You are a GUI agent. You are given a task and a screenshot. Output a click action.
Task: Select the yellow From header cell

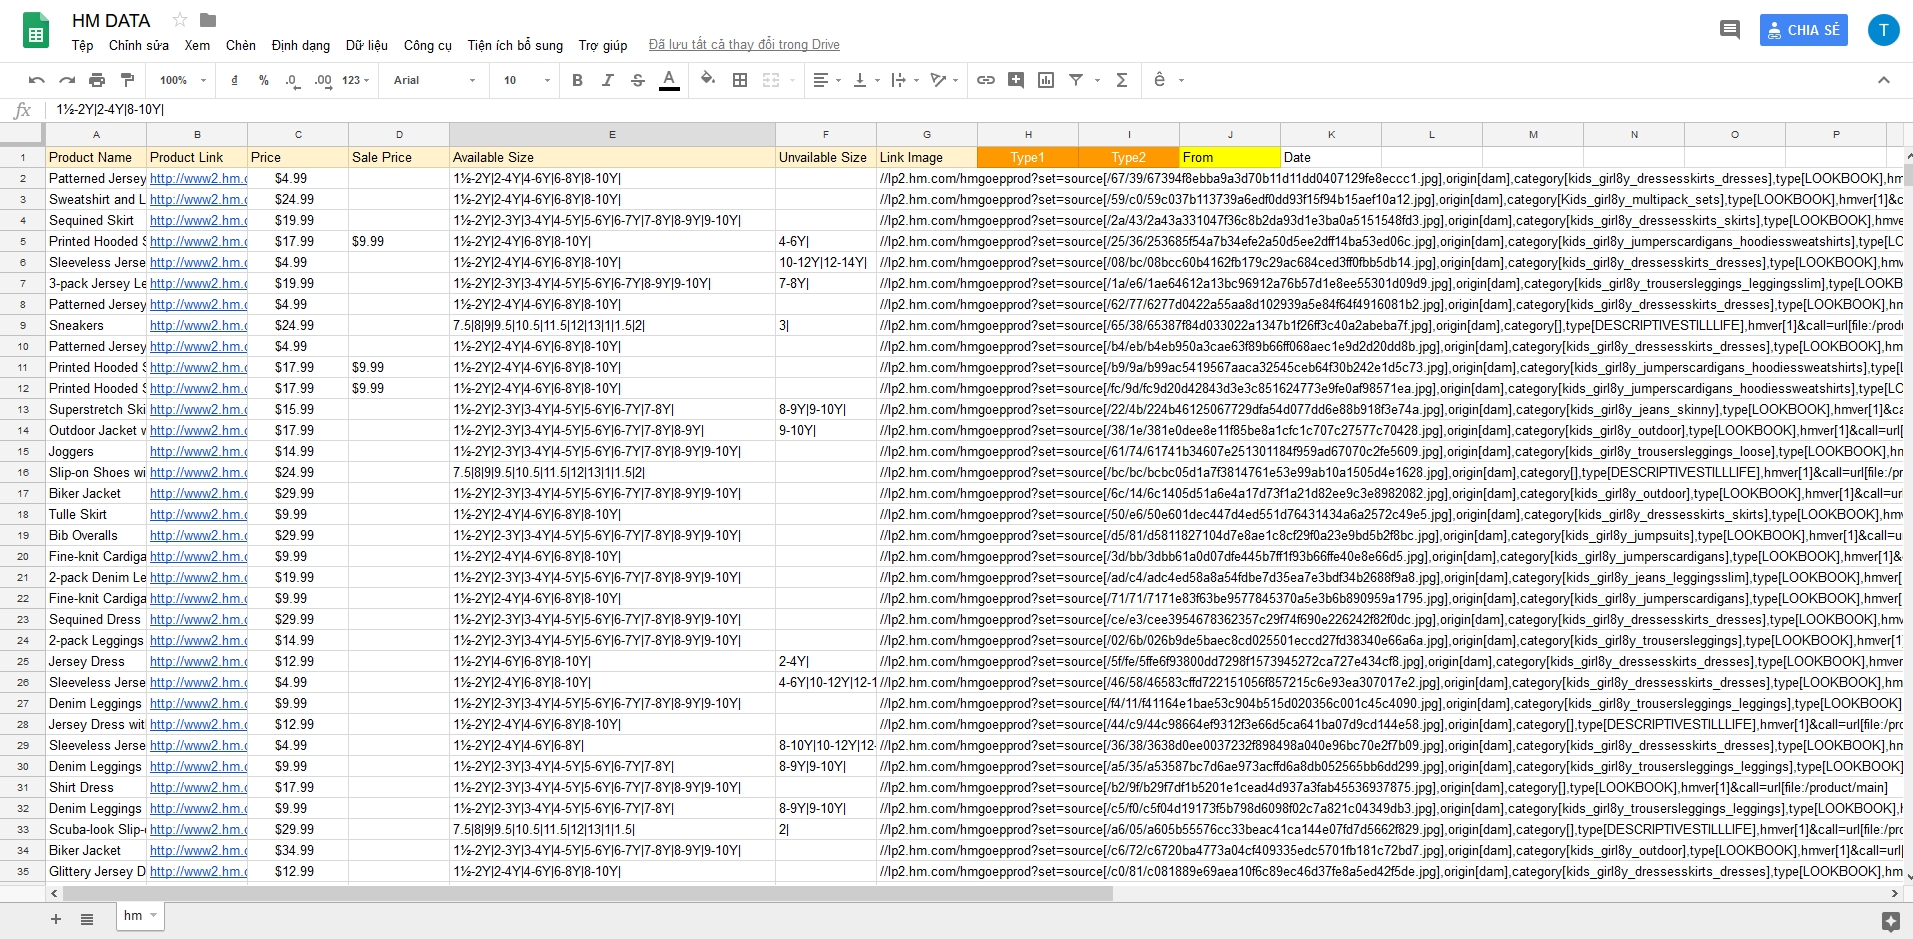pyautogui.click(x=1230, y=157)
